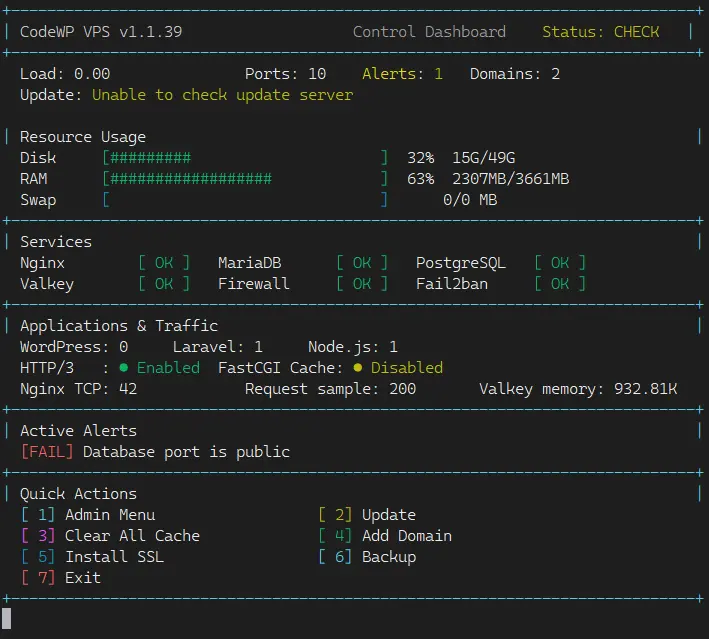This screenshot has height=639, width=709.
Task: Click the green HTTP/3 Enabled dot
Action: 123,368
